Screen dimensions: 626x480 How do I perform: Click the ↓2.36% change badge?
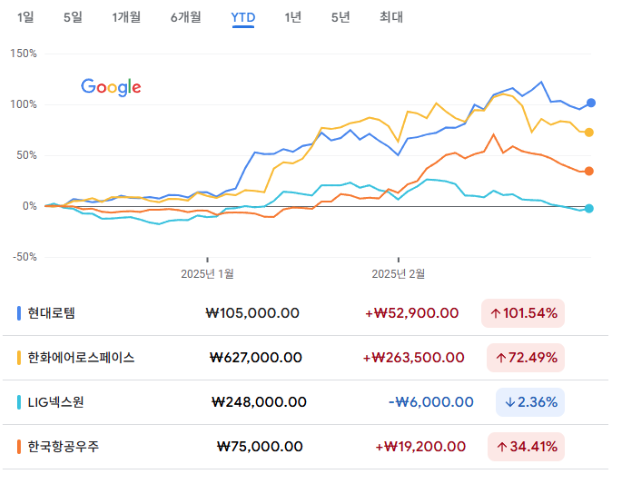pyautogui.click(x=530, y=402)
